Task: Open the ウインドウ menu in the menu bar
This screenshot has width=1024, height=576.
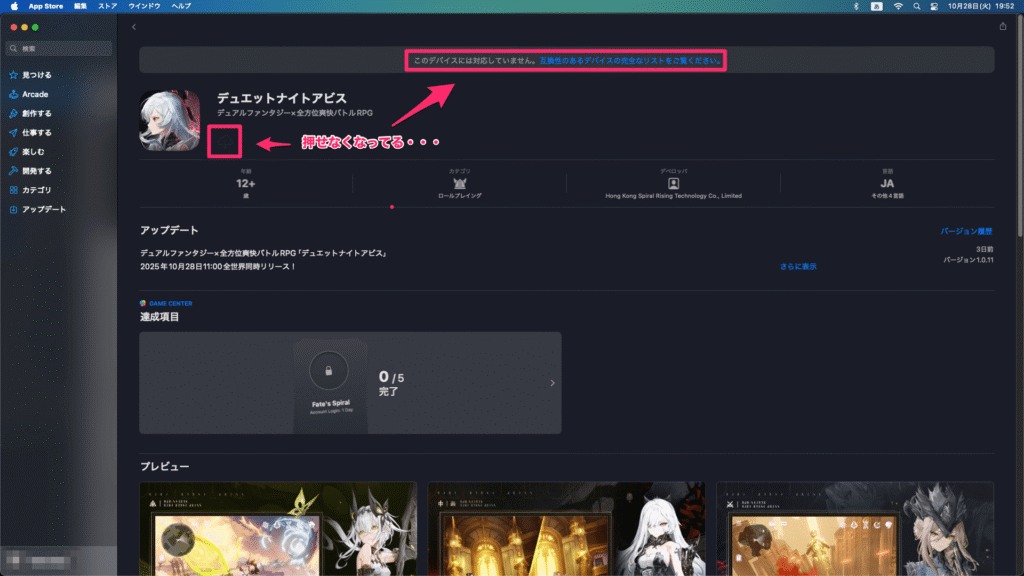Action: pyautogui.click(x=144, y=6)
